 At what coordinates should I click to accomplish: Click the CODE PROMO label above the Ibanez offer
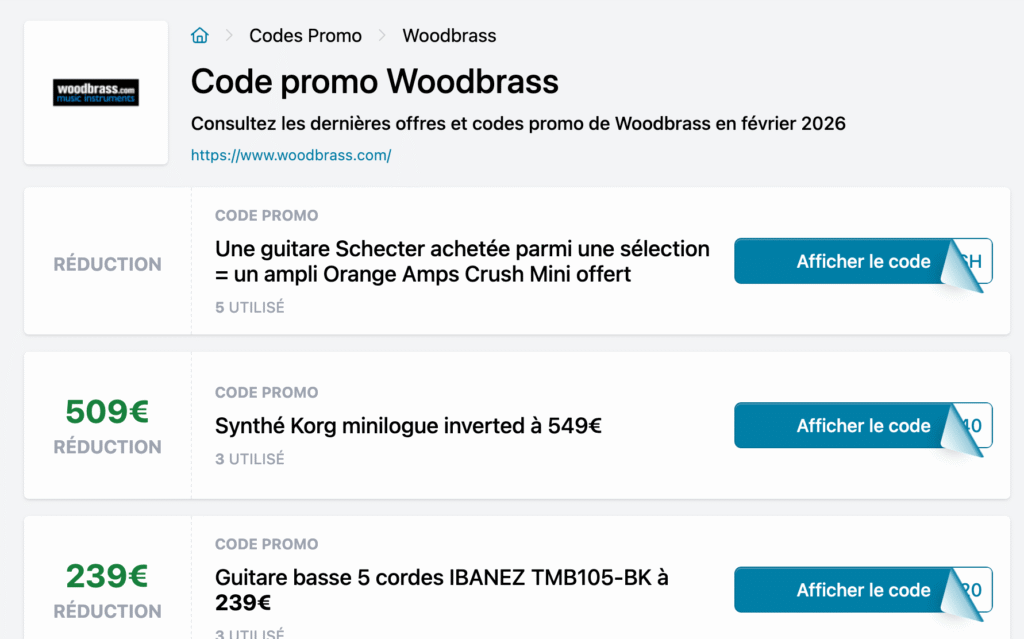point(266,544)
